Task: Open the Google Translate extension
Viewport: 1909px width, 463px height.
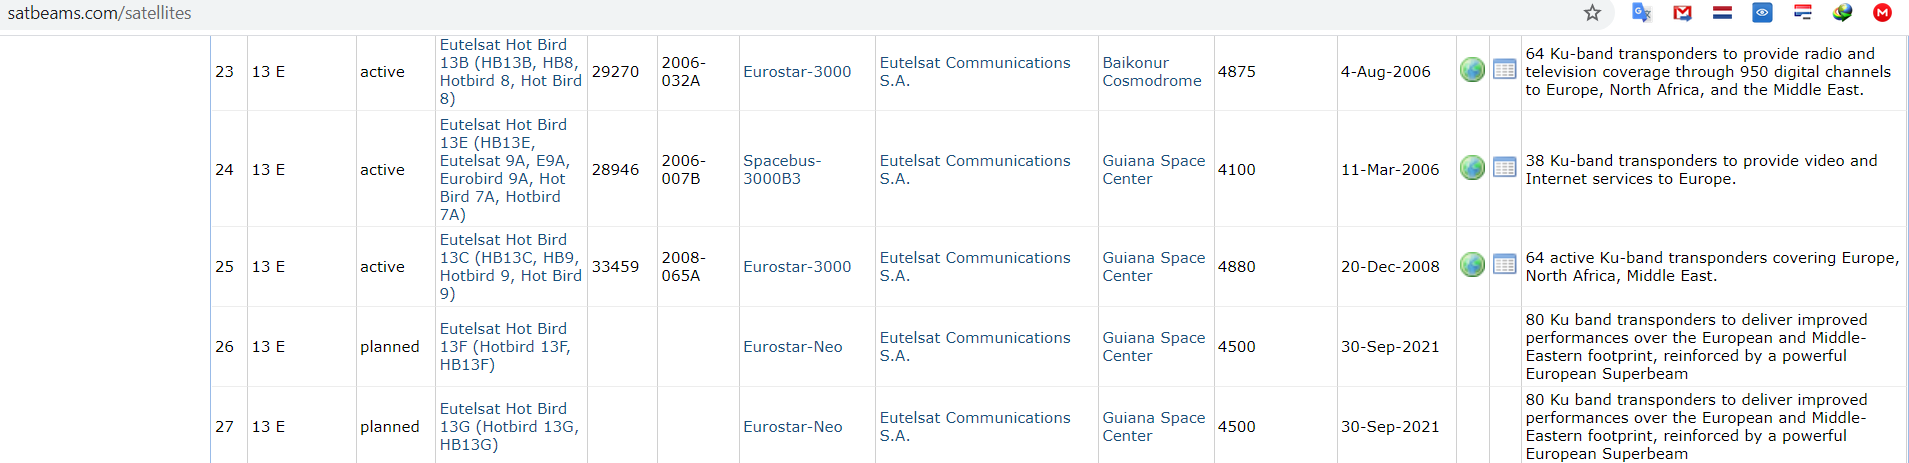Action: [1641, 13]
